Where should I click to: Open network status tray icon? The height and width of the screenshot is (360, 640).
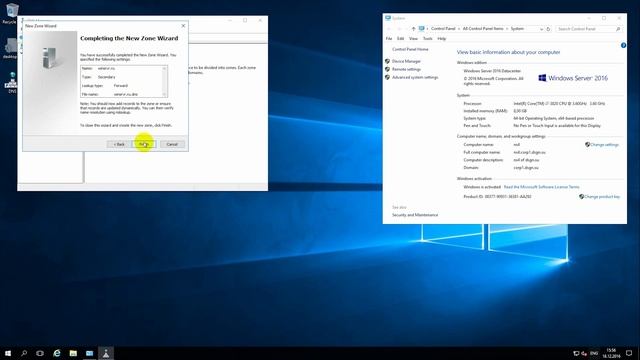(576, 353)
